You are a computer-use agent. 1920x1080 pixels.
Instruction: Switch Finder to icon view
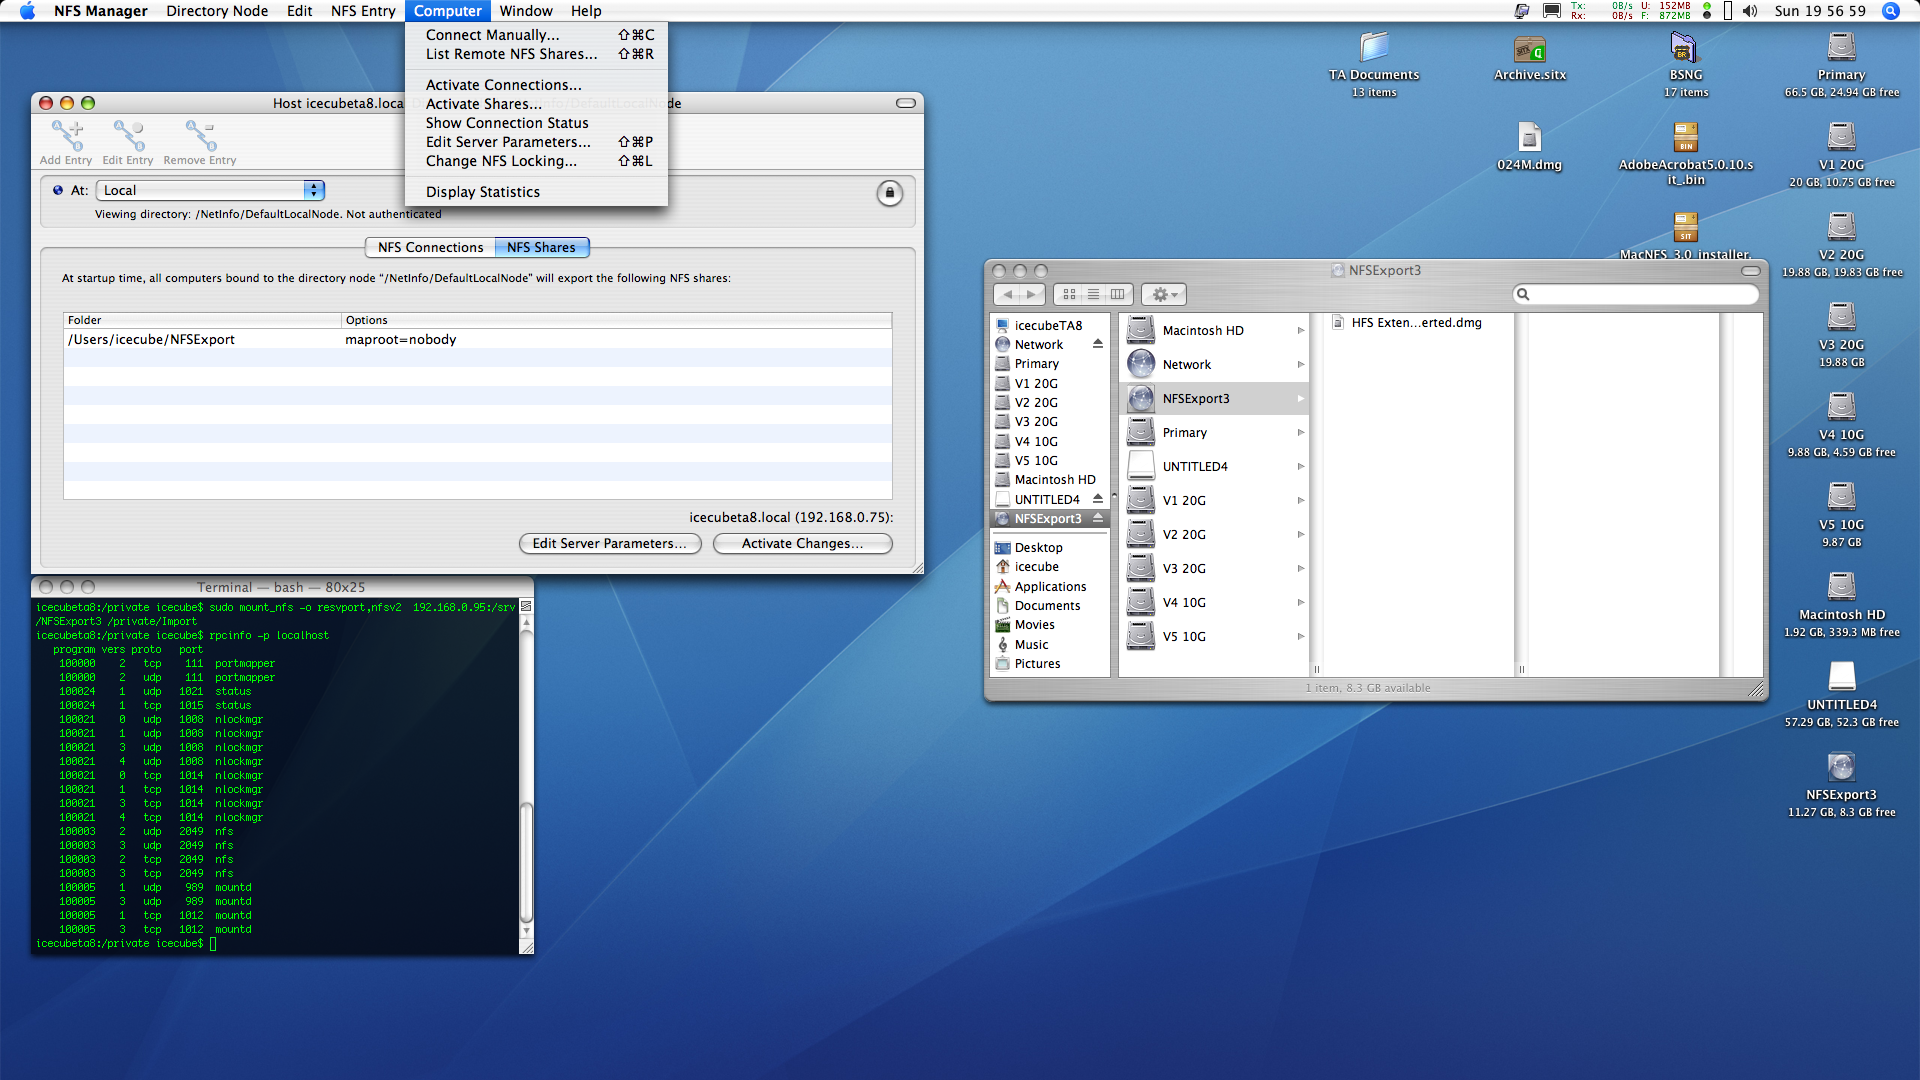click(1069, 294)
